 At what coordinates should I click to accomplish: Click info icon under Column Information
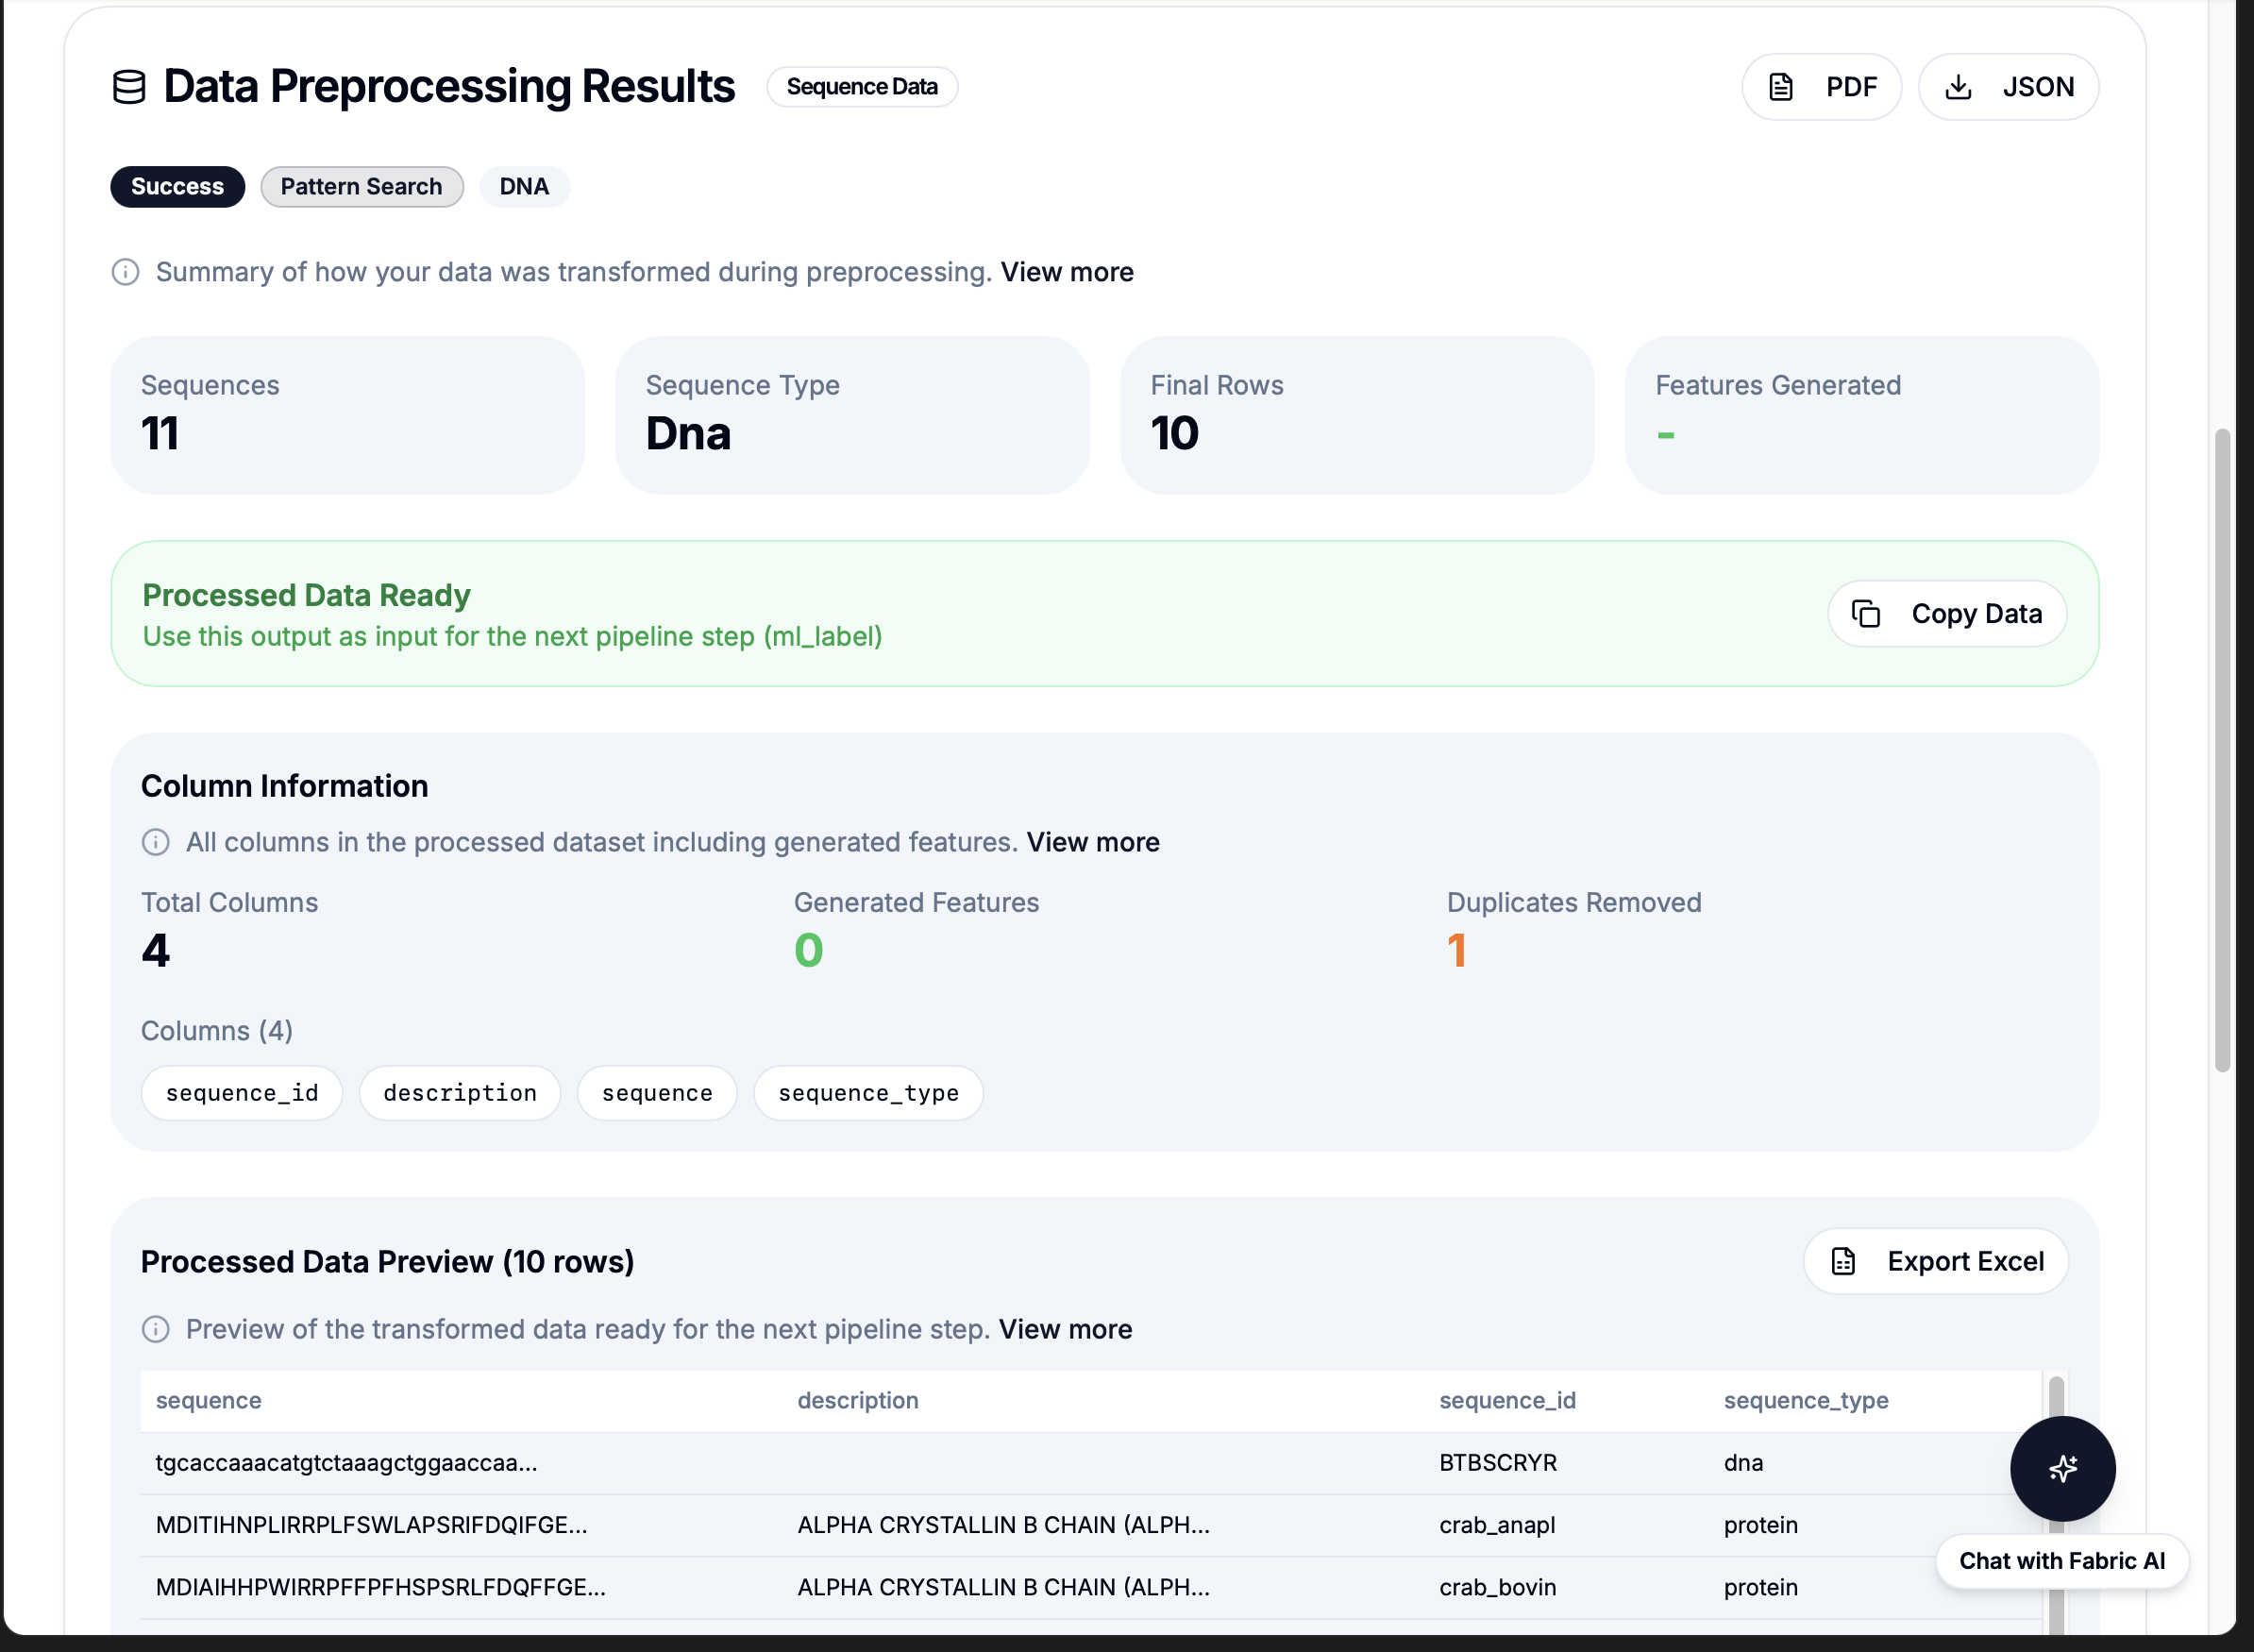(155, 842)
